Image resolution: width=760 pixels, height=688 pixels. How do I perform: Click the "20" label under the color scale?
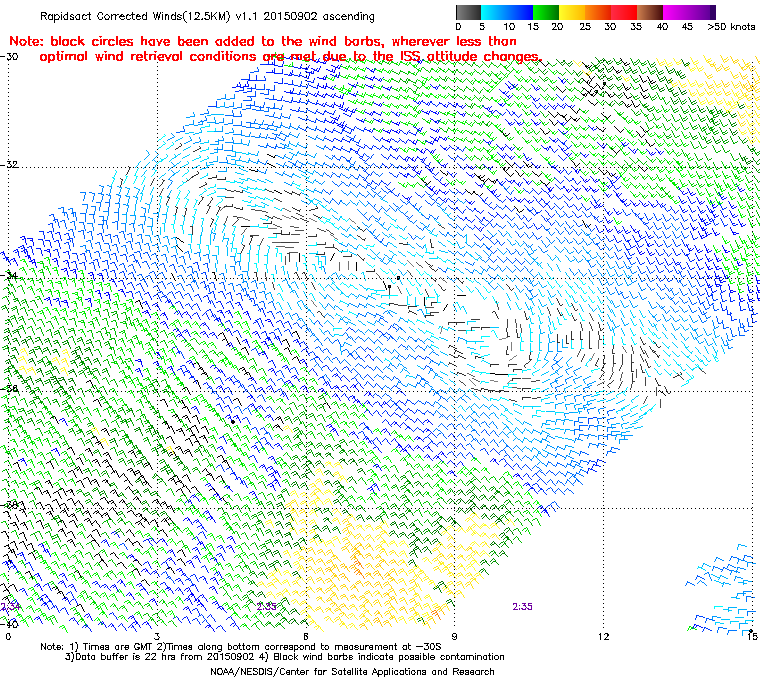(x=557, y=27)
